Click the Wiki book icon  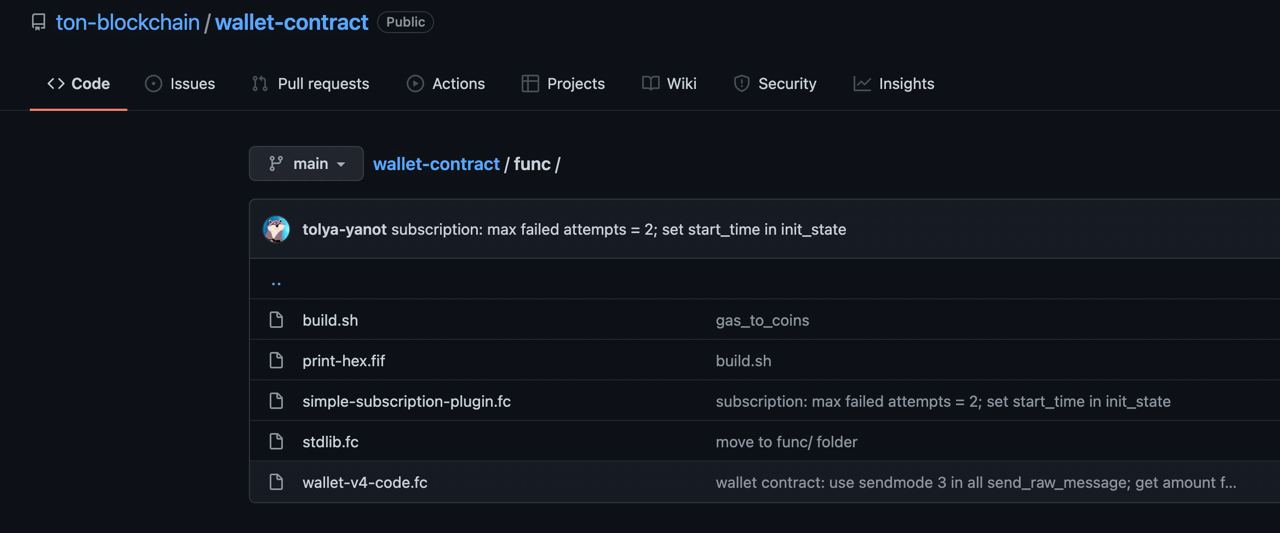click(651, 84)
